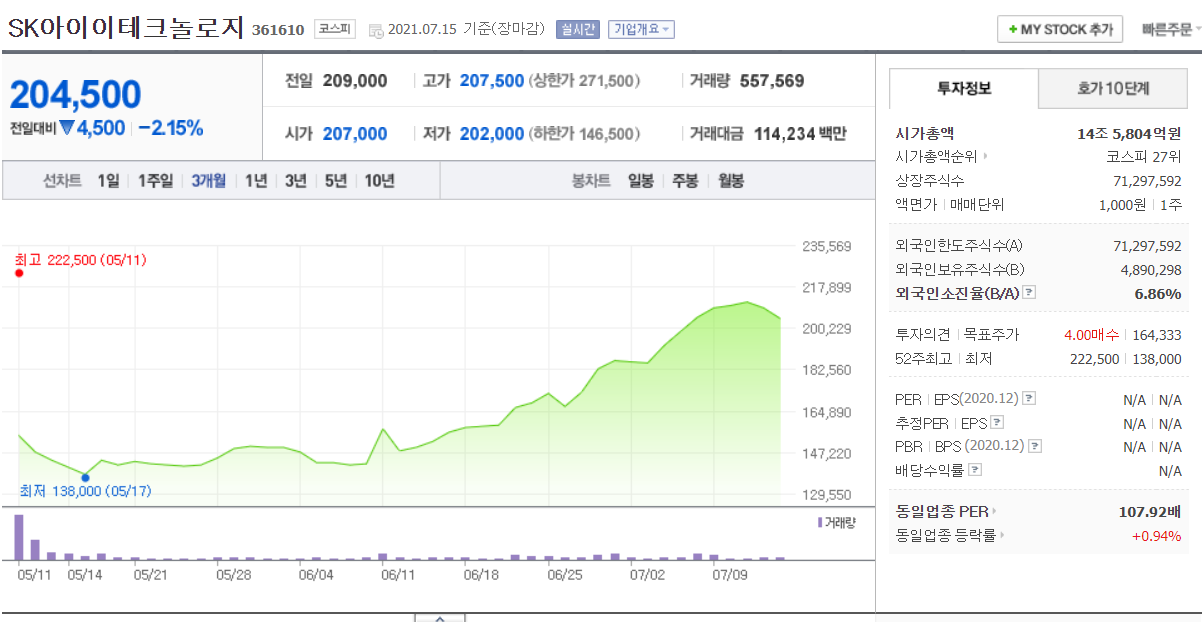
Task: Click the 외국인보유주식수 value 4,890,298
Action: [x=1151, y=270]
